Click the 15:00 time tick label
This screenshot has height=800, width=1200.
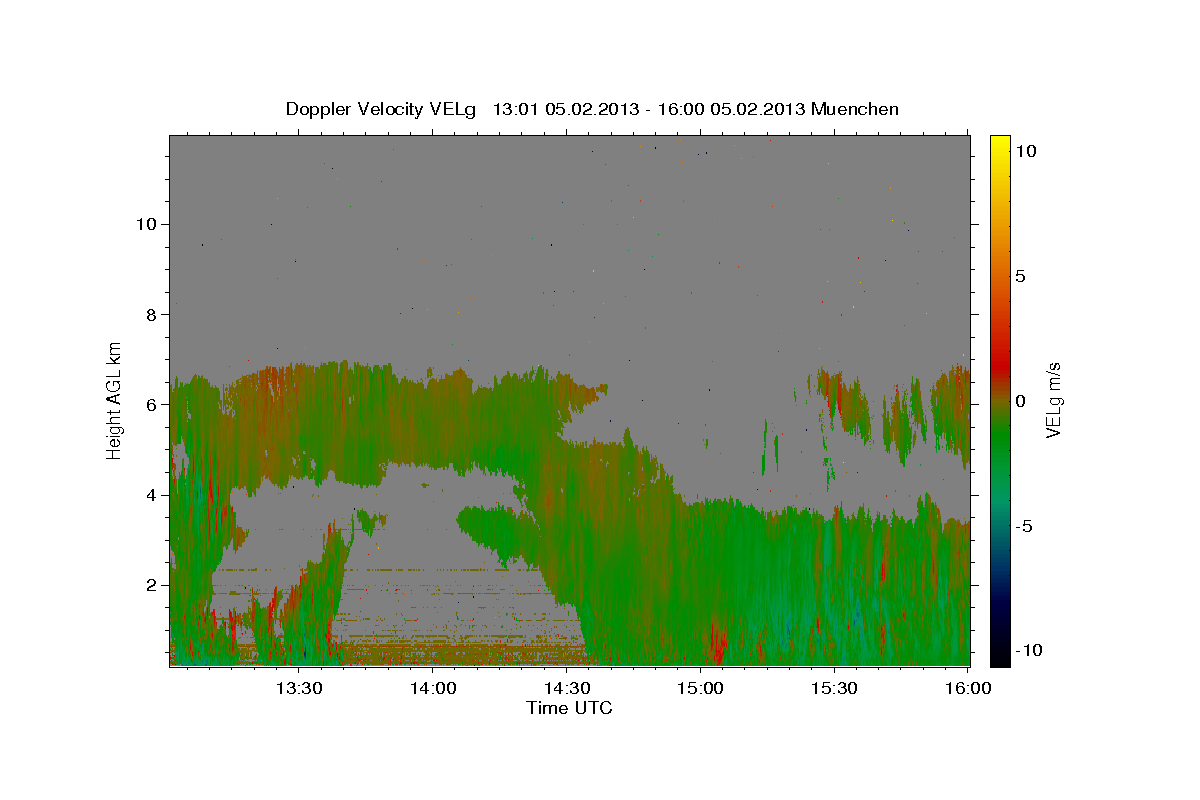(x=701, y=688)
